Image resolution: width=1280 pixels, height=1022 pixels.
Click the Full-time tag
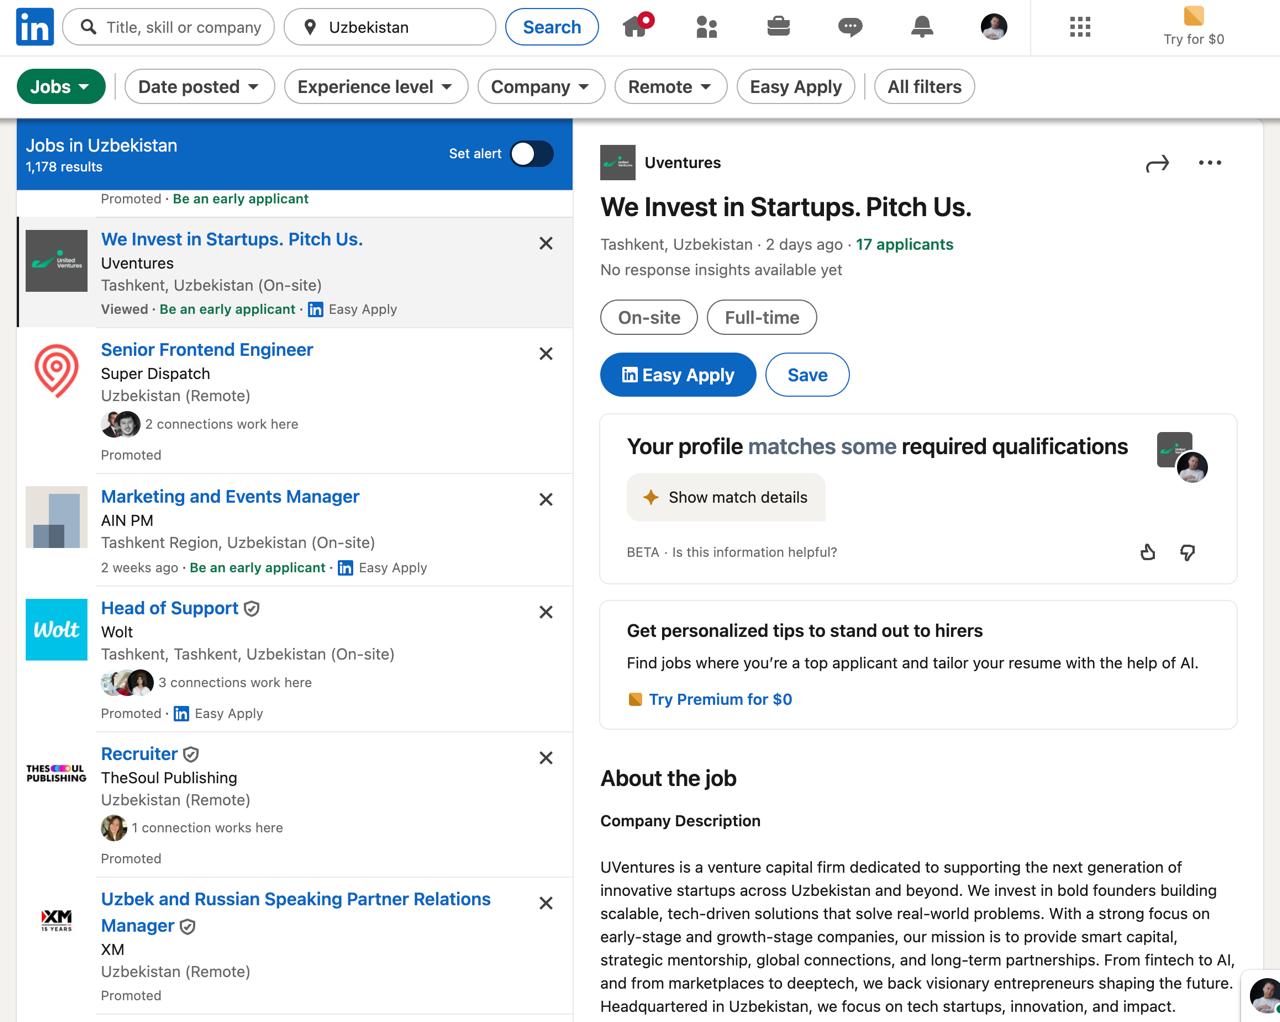click(762, 318)
